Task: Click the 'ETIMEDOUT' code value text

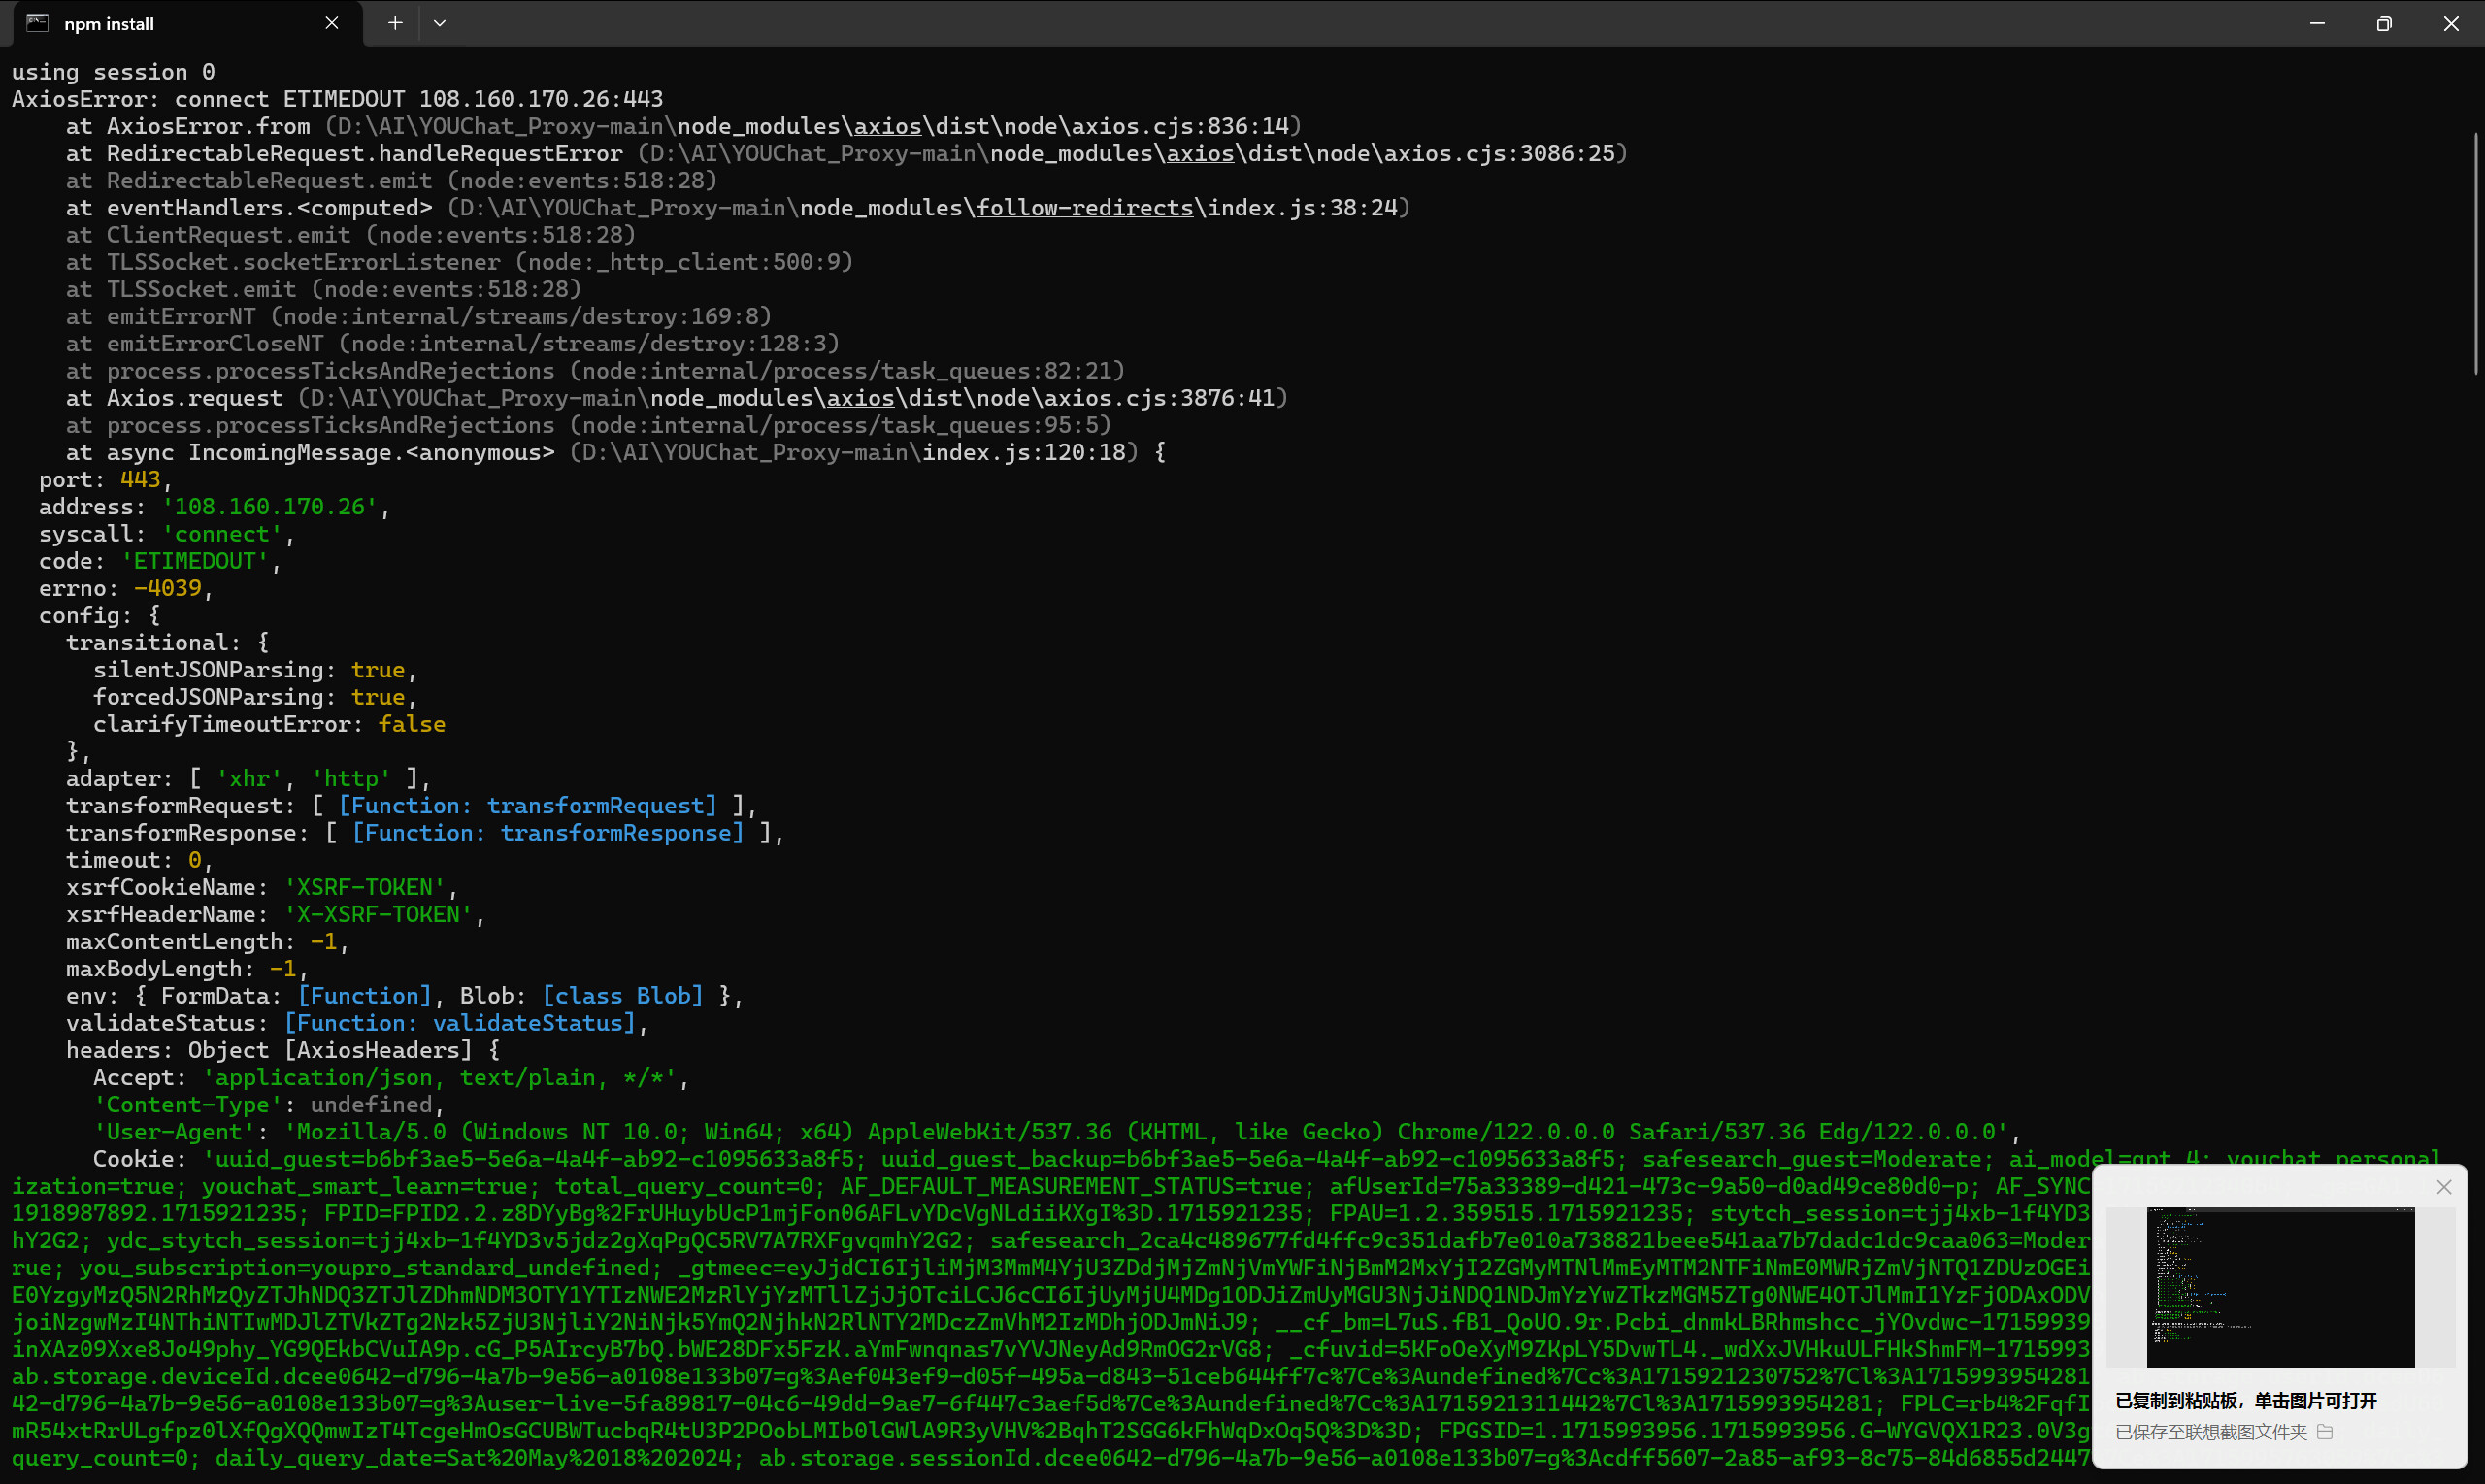Action: click(x=195, y=561)
